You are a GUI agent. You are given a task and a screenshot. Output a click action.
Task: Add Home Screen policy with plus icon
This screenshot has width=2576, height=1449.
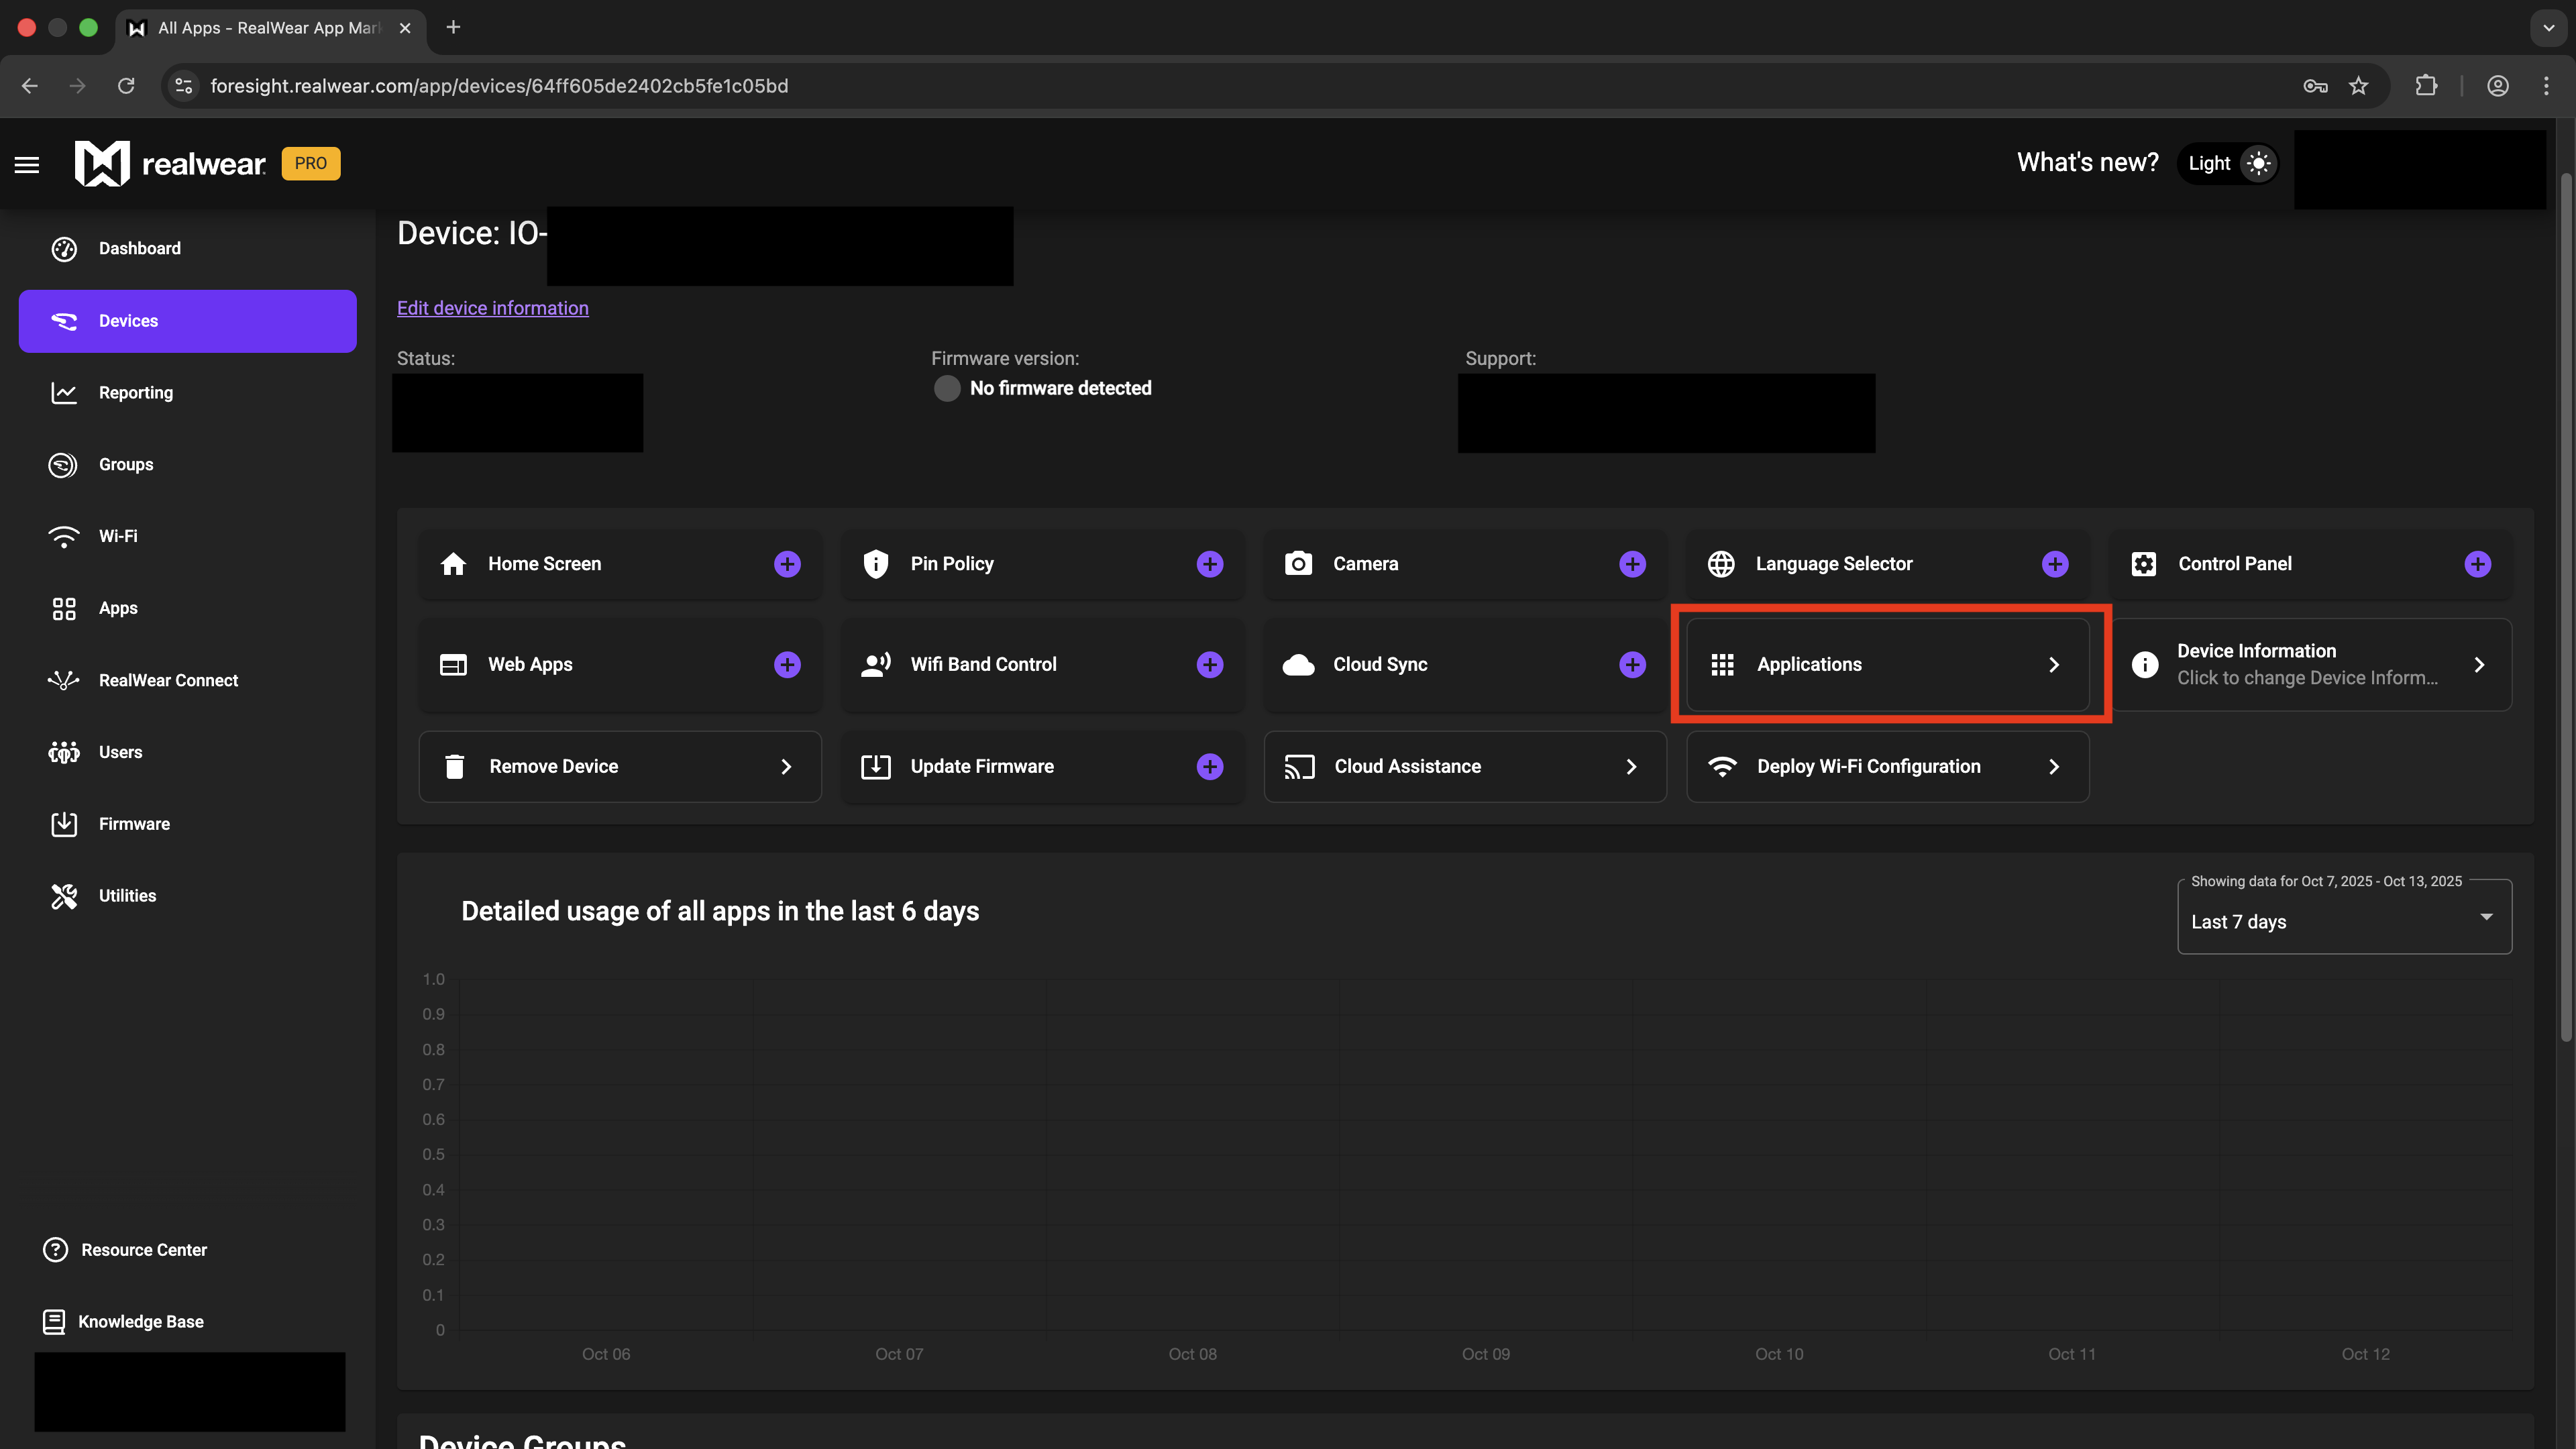click(787, 564)
